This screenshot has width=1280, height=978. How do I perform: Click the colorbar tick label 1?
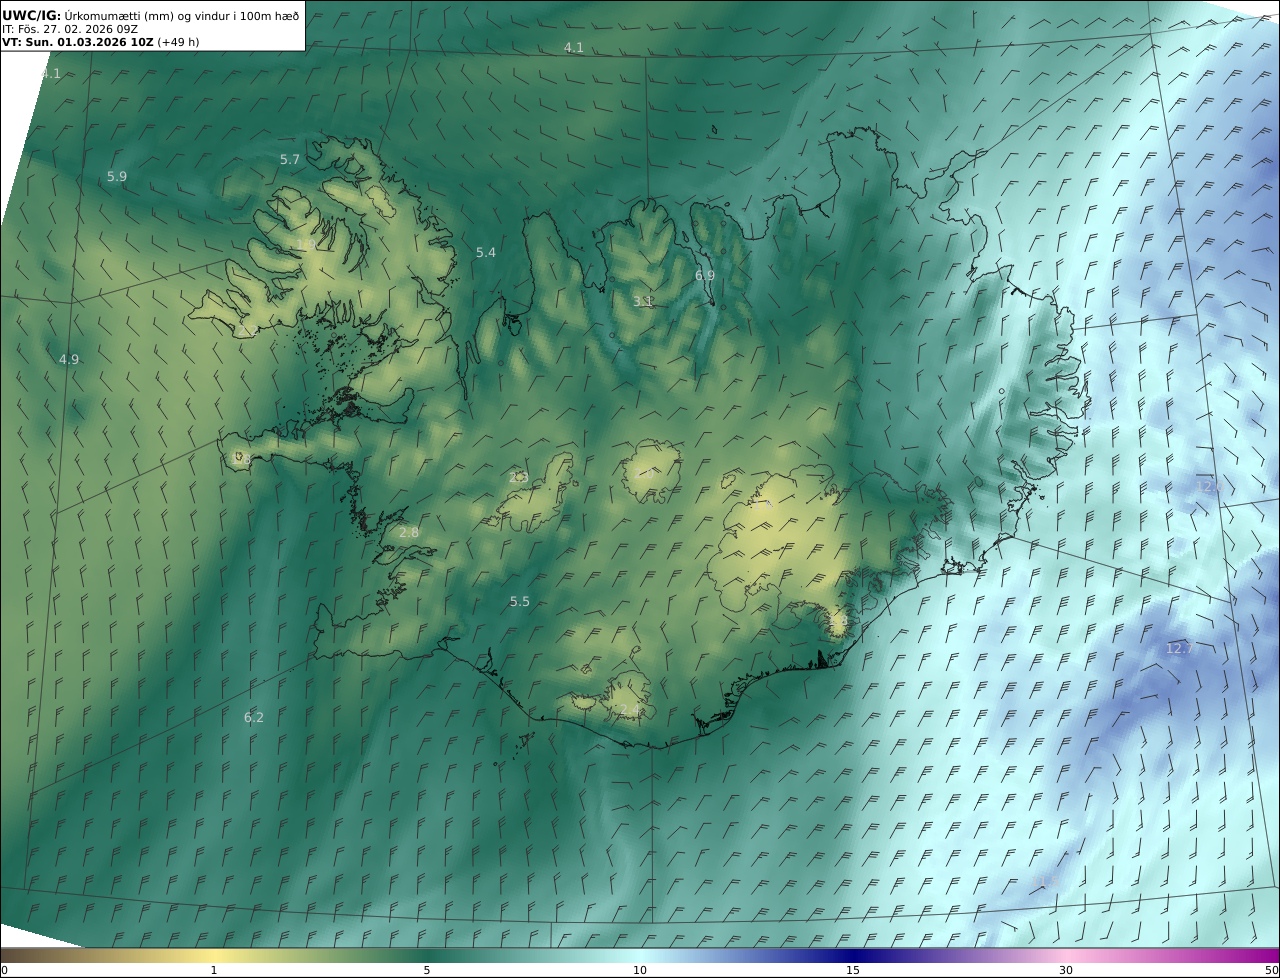pyautogui.click(x=214, y=970)
